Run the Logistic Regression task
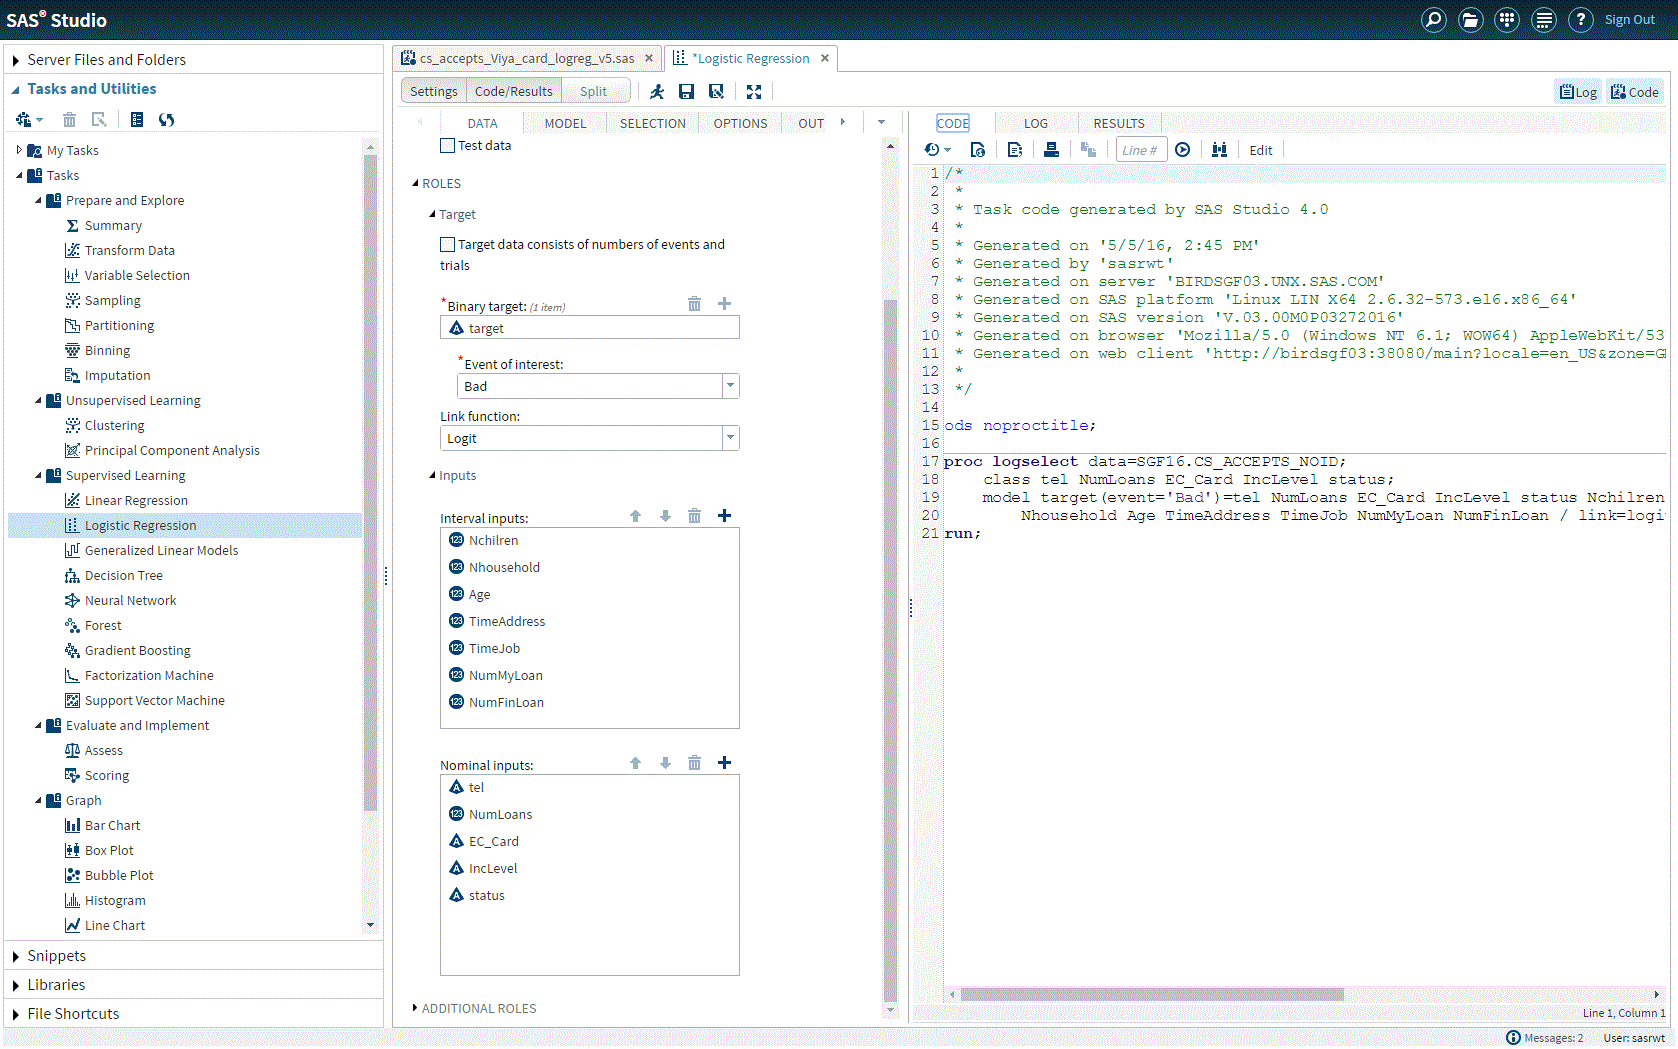Image resolution: width=1678 pixels, height=1049 pixels. (x=657, y=91)
